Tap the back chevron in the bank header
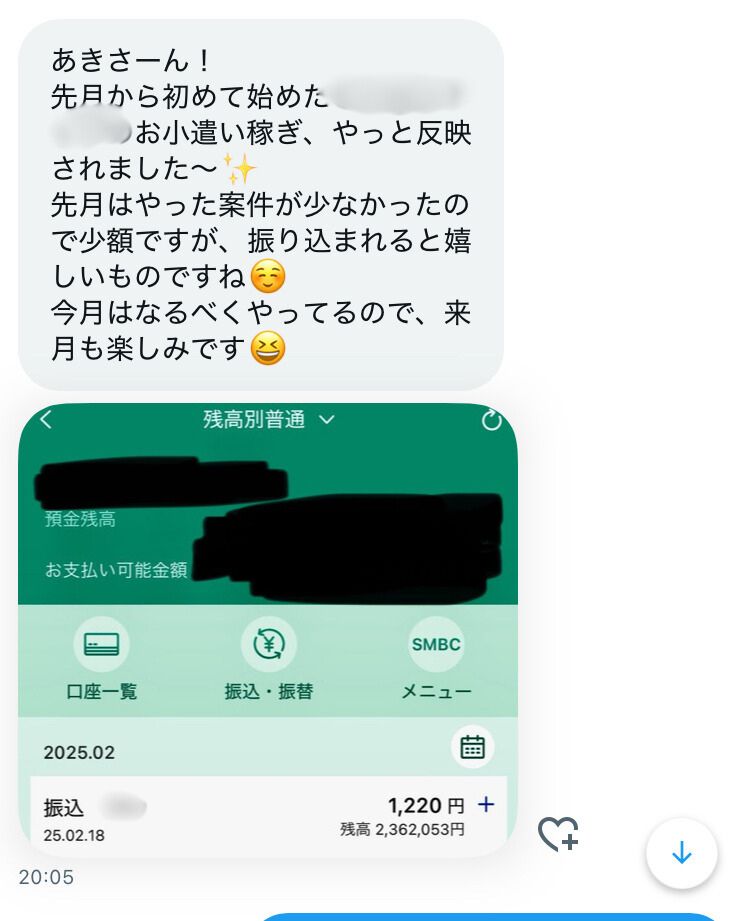Screen dimensions: 750x921 pos(46,419)
